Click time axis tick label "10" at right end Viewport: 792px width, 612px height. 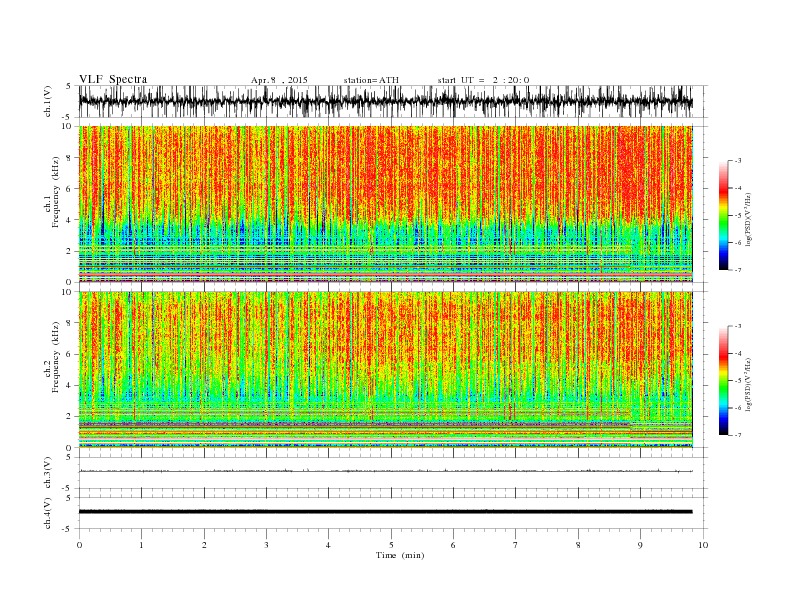(x=703, y=545)
